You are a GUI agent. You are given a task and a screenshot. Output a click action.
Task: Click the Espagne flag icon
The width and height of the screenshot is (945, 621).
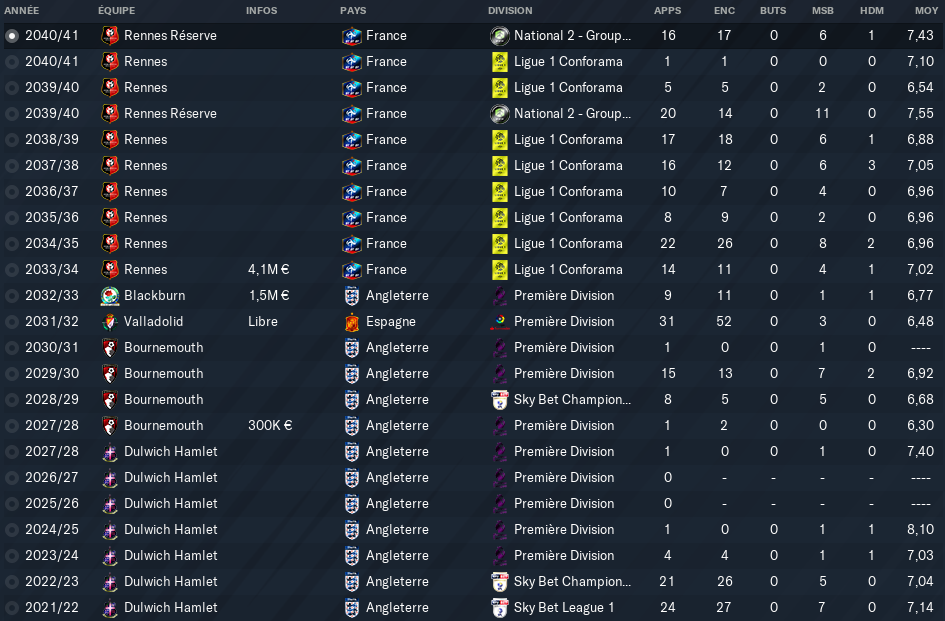point(351,321)
